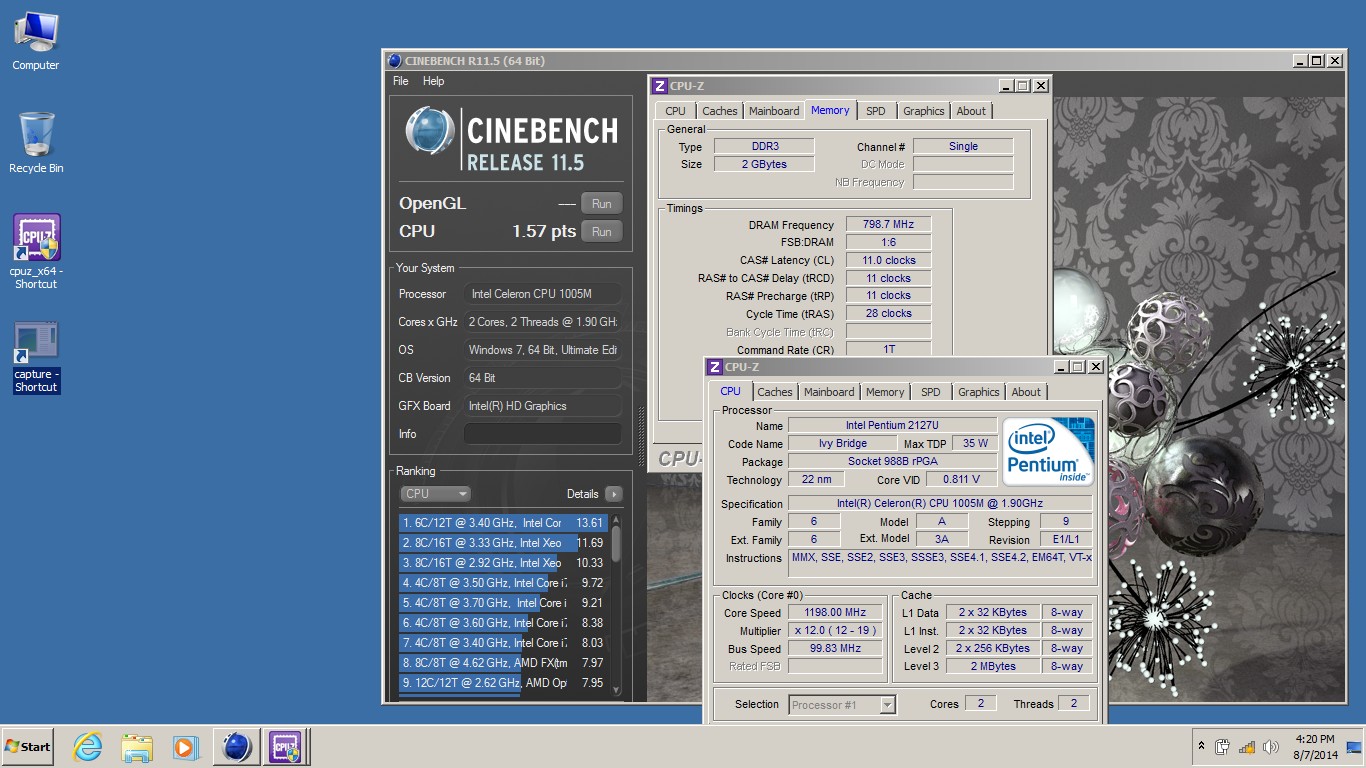This screenshot has height=768, width=1366.
Task: Switch to Cinebench taskbar icon
Action: (237, 747)
